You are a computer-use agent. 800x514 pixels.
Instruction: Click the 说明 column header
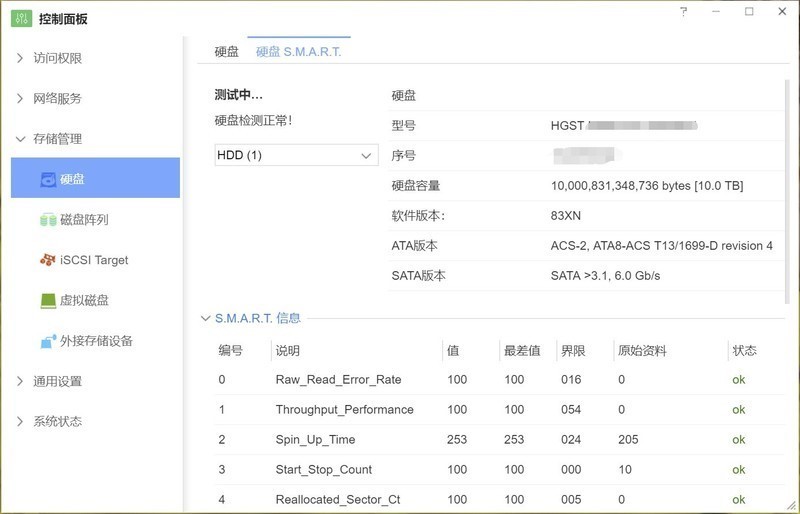click(x=288, y=351)
